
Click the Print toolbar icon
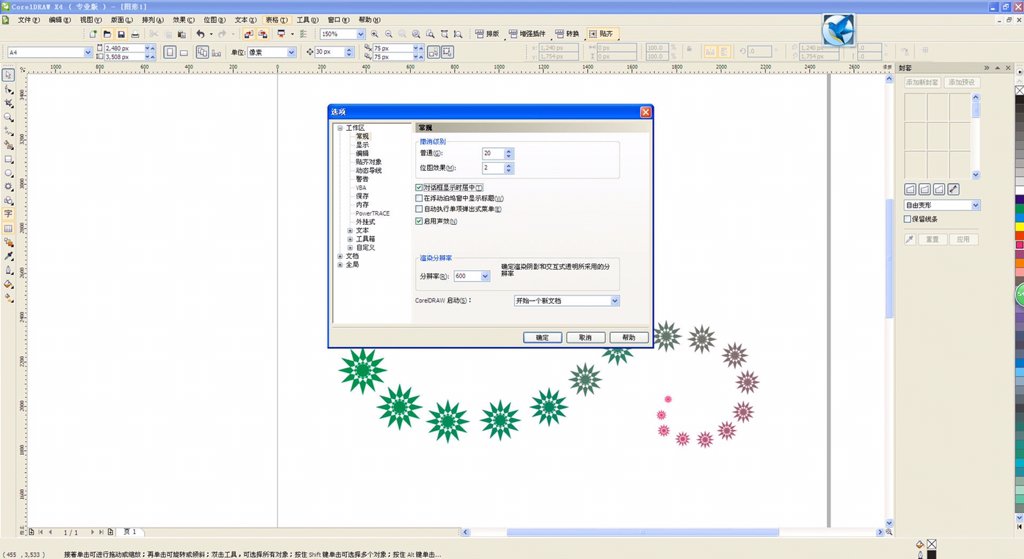[135, 34]
